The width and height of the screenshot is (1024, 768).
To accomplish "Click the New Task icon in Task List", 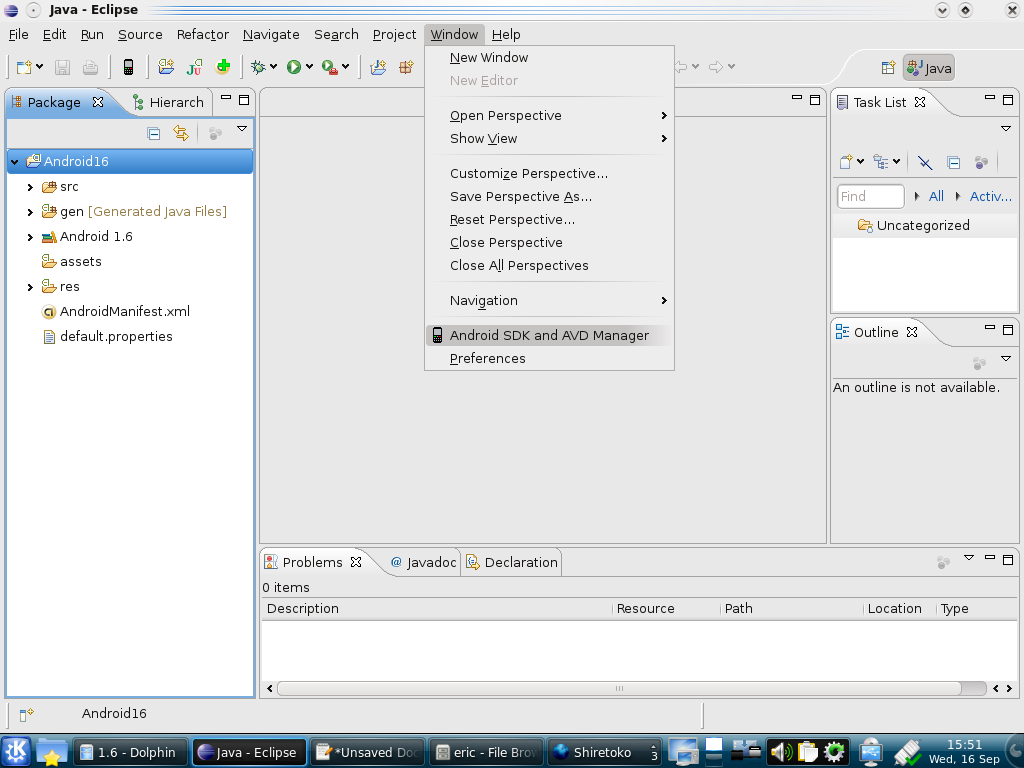I will coord(846,162).
